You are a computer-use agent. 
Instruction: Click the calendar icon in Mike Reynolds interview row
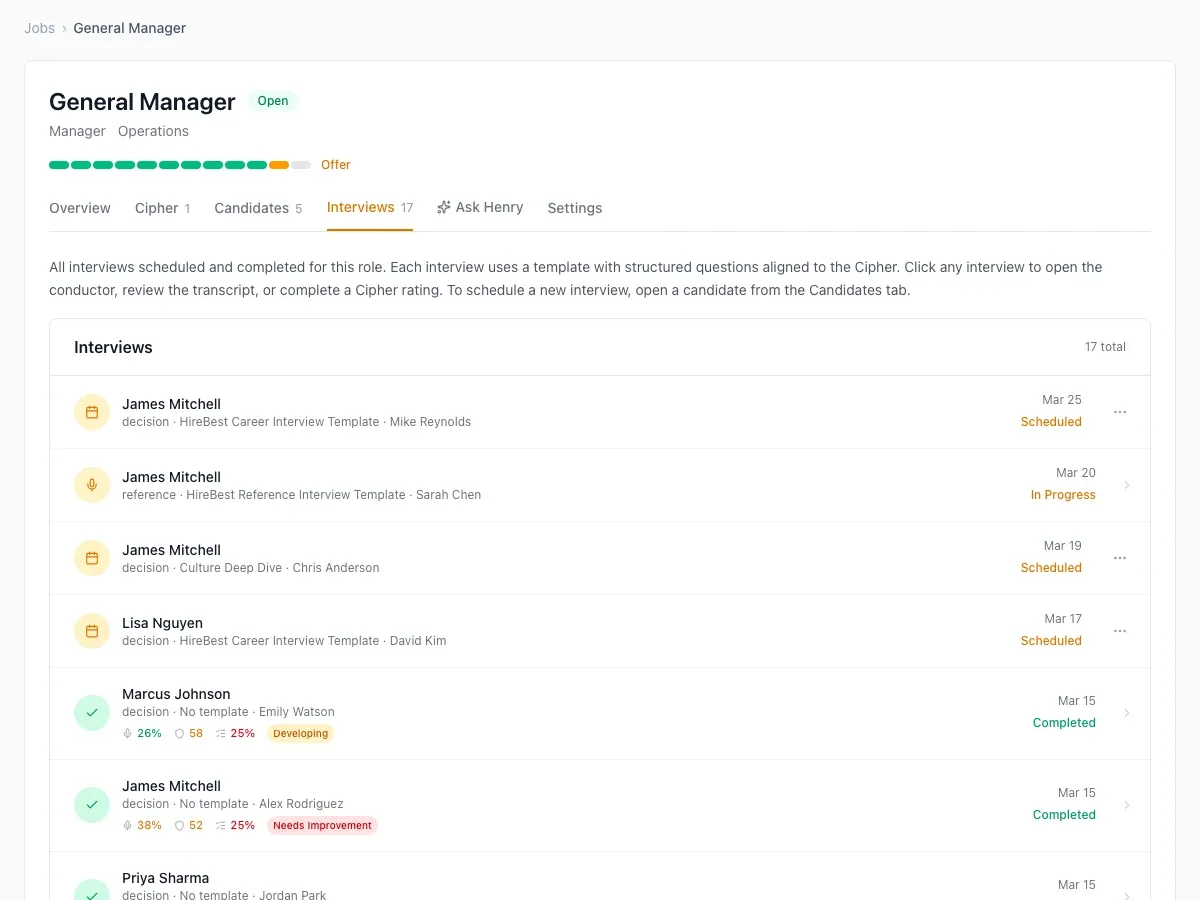click(92, 412)
